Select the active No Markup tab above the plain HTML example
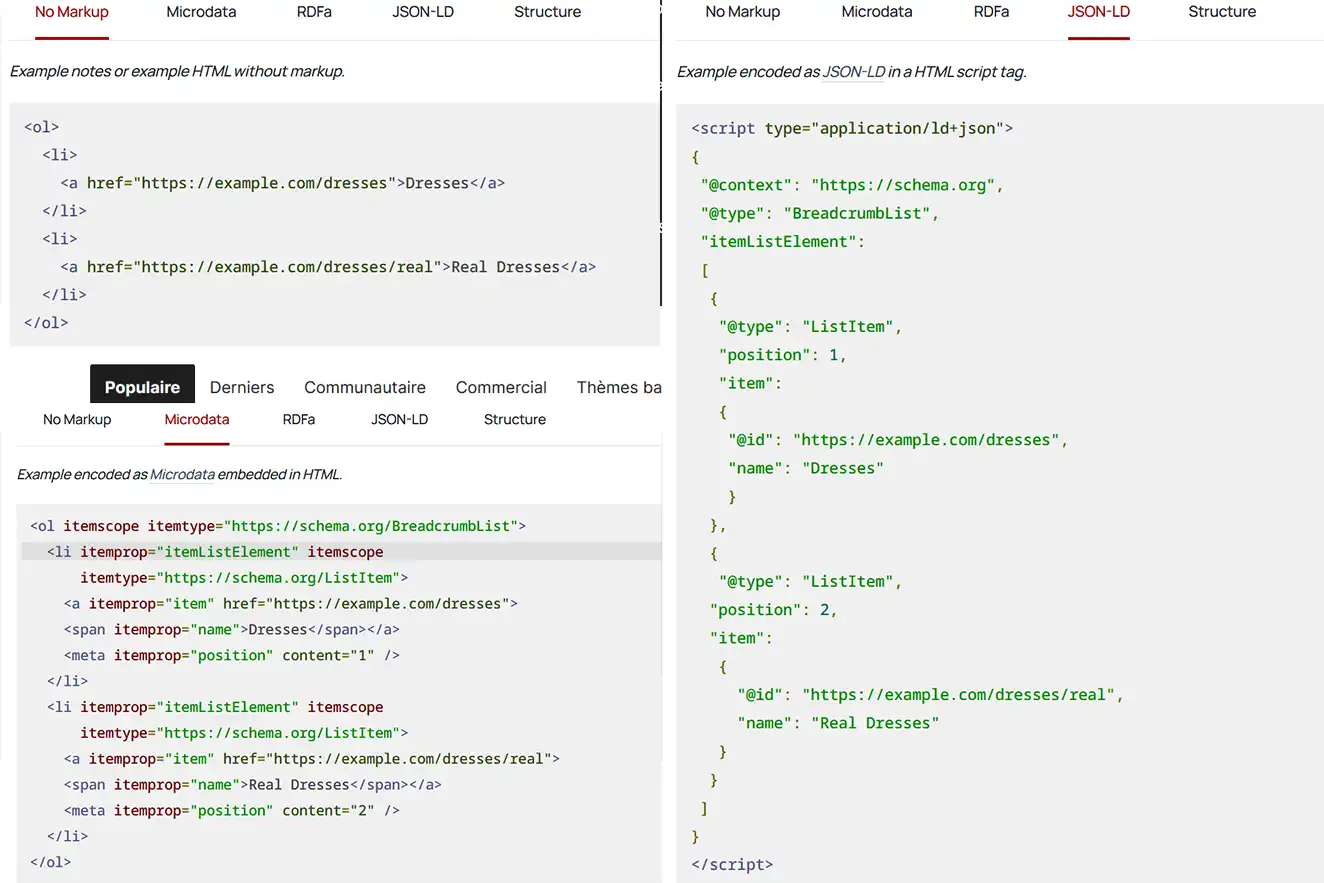The width and height of the screenshot is (1324, 883). coord(72,12)
